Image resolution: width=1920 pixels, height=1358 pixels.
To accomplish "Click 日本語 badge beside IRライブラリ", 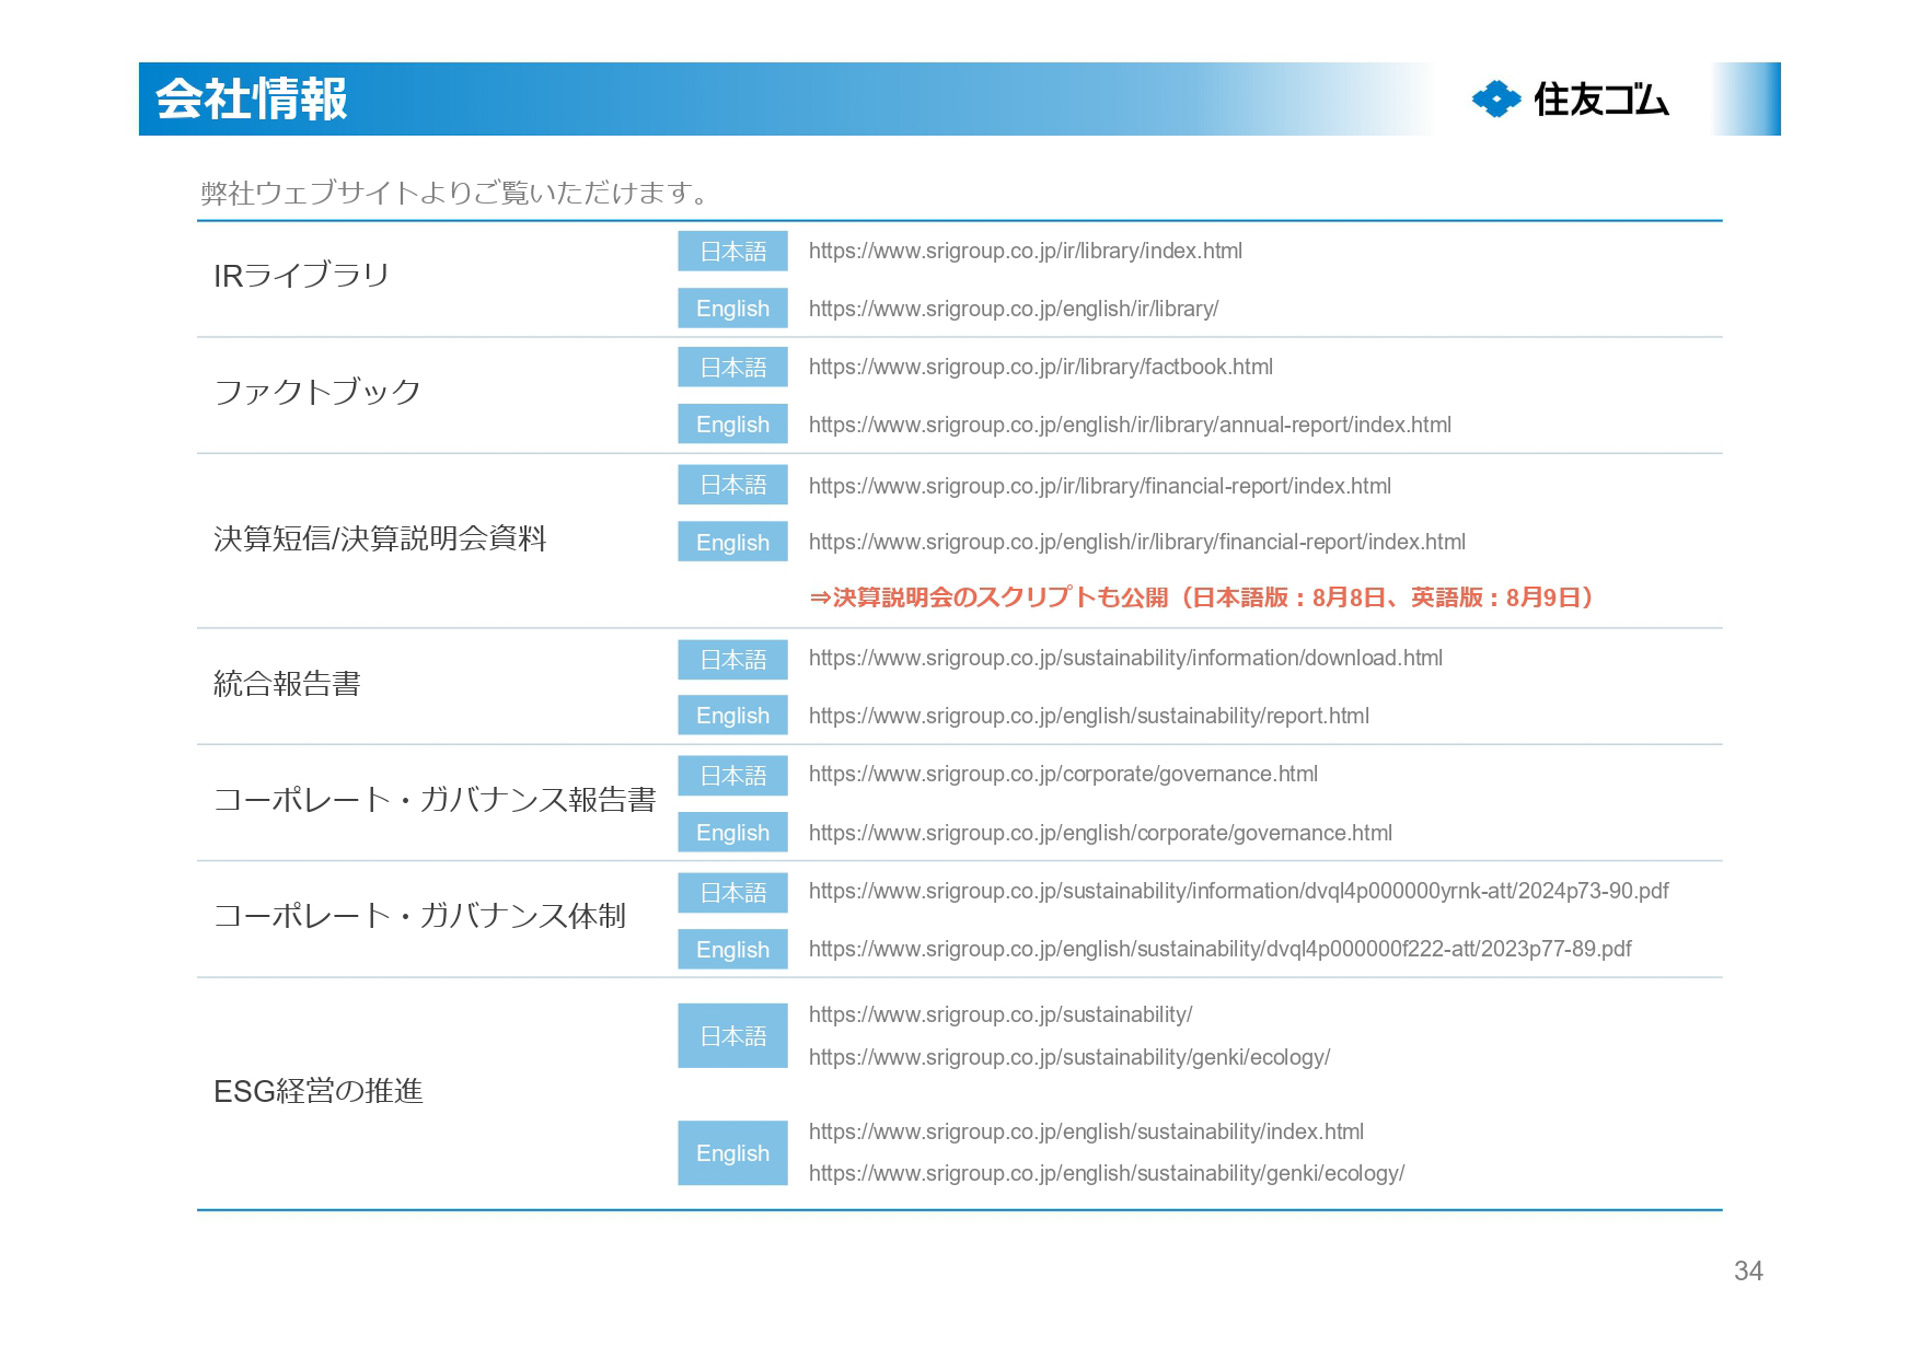I will coord(732,251).
